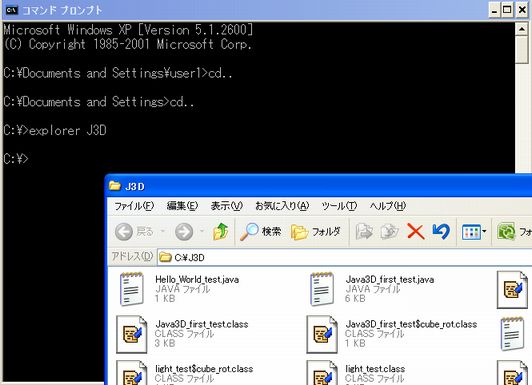Select the Hello_World_test.java file name
The image size is (532, 385).
pyautogui.click(x=197, y=280)
